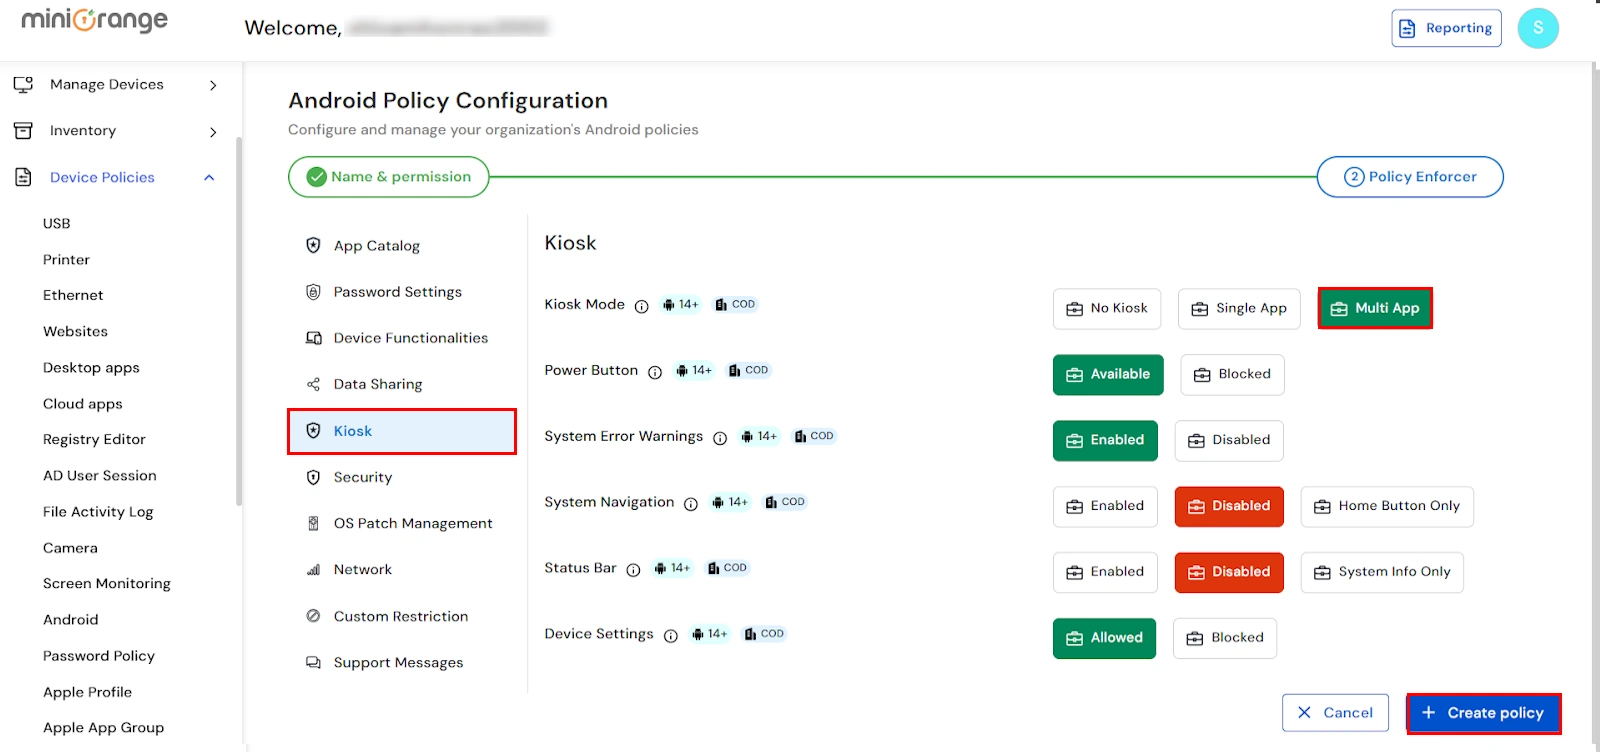Set Kiosk Mode to Single App
The height and width of the screenshot is (752, 1600).
[x=1239, y=309]
